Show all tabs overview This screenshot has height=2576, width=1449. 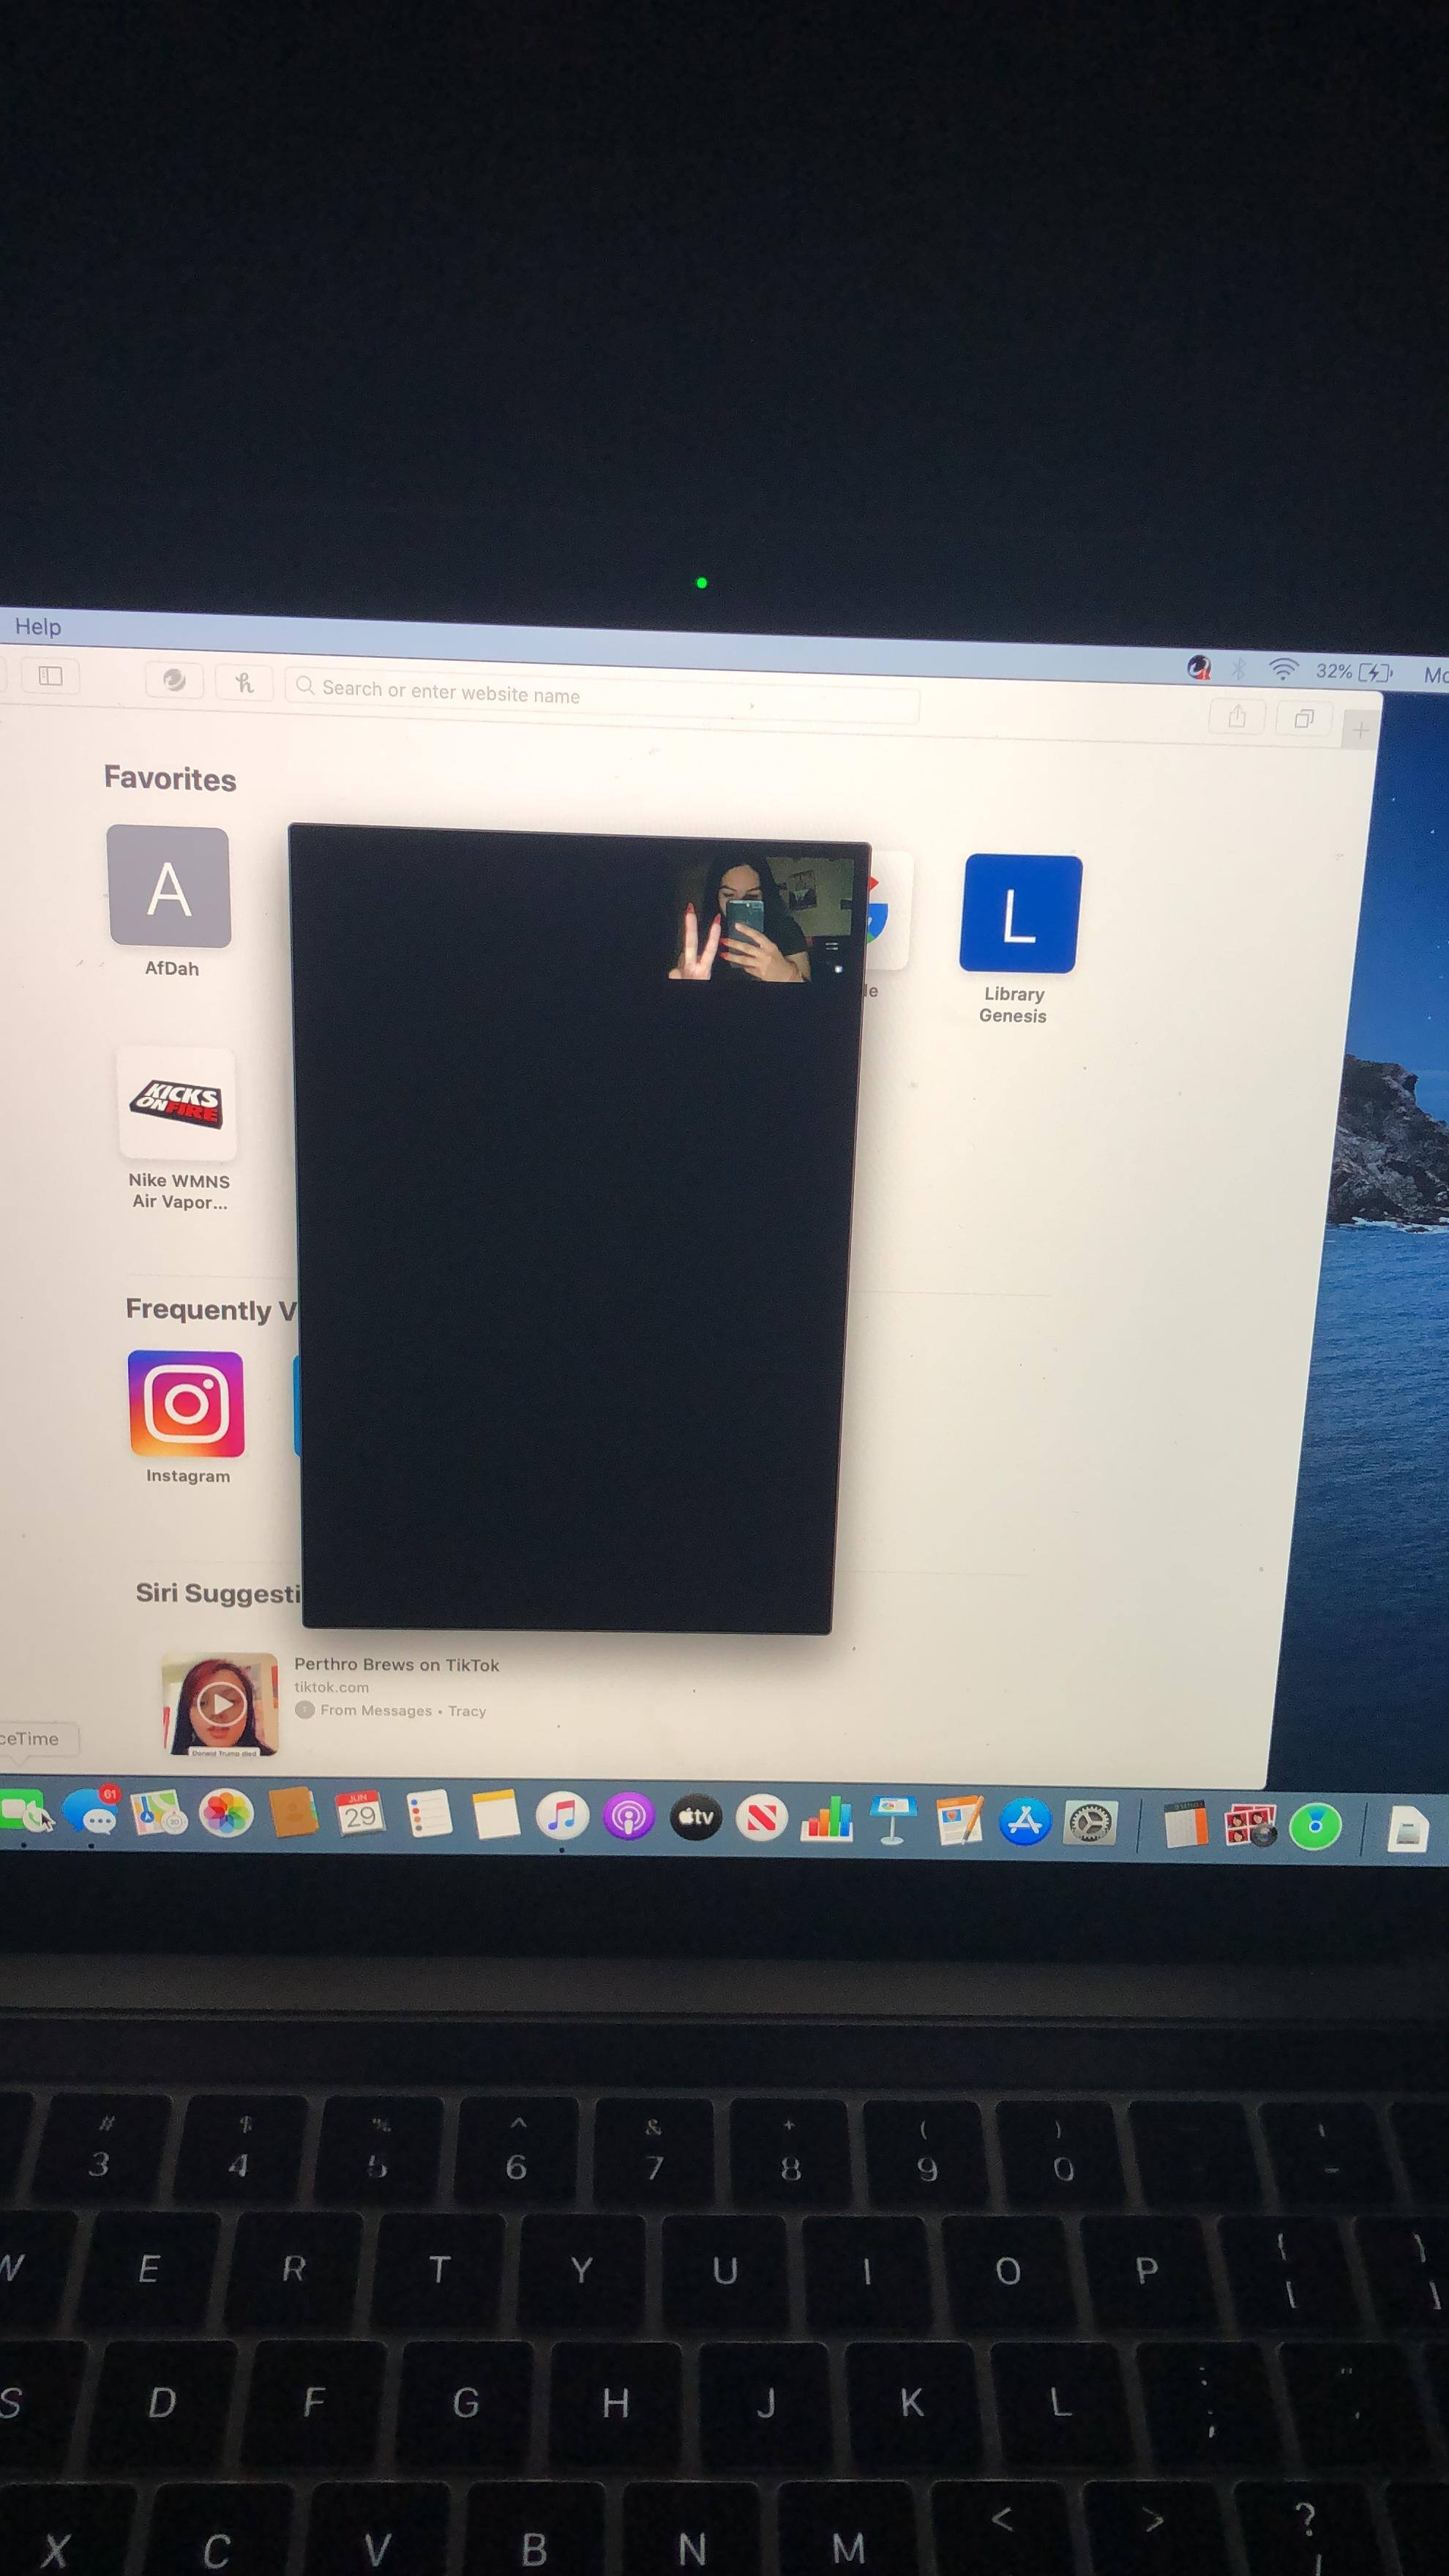(1304, 719)
